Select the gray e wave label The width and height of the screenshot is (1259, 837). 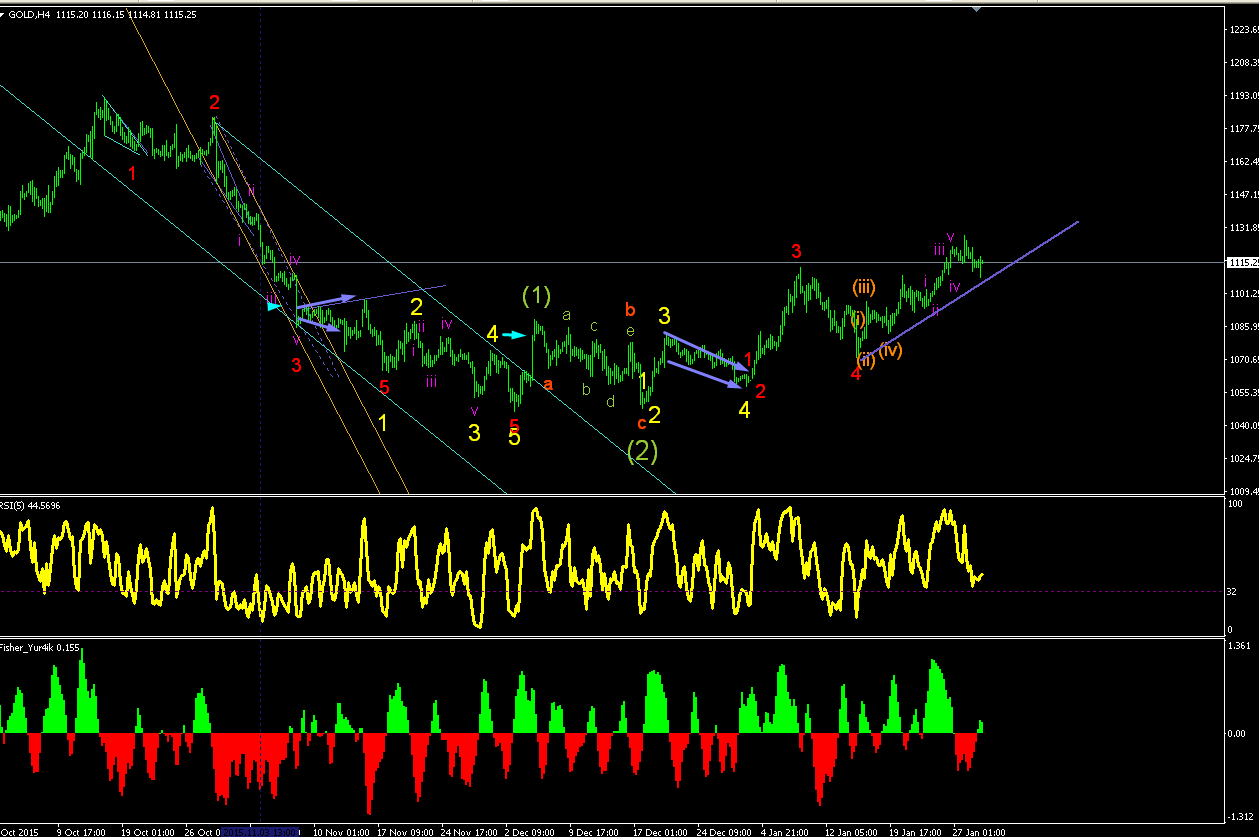tap(630, 331)
